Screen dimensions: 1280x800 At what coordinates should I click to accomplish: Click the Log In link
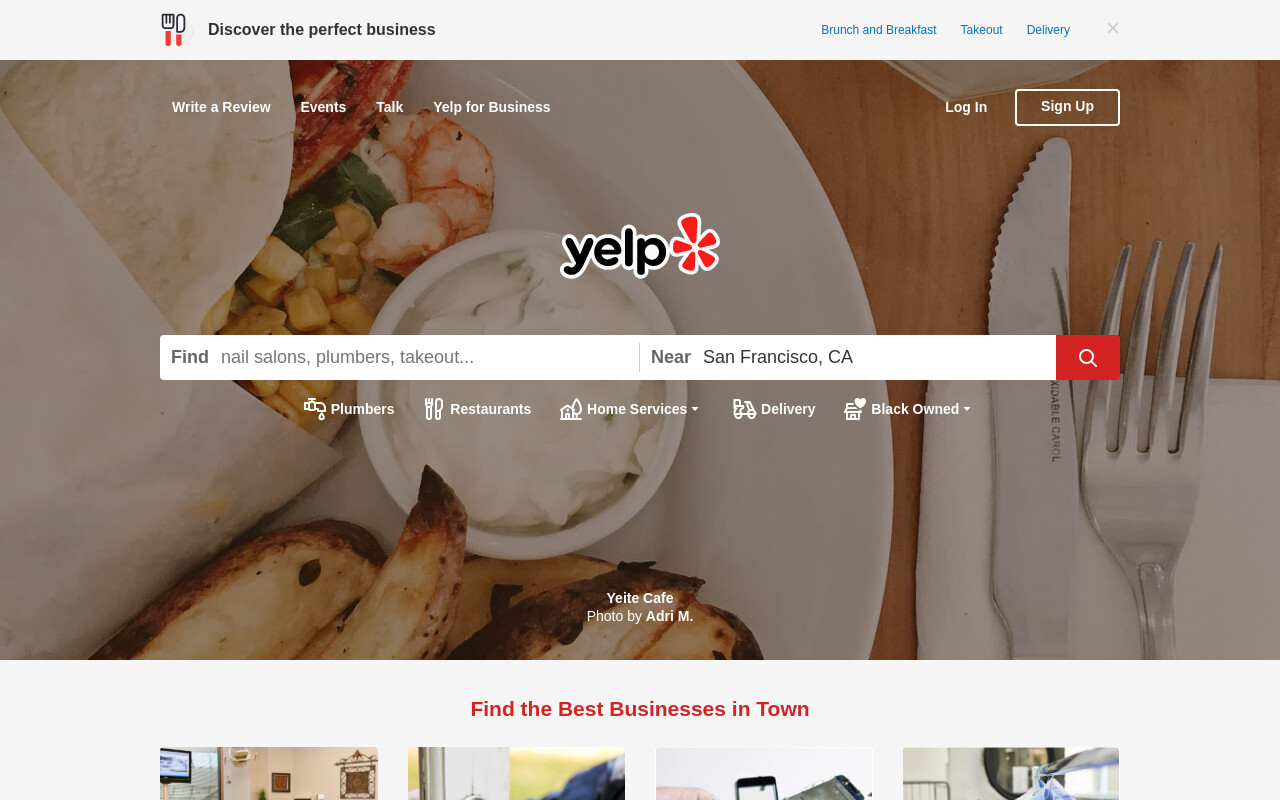tap(966, 107)
